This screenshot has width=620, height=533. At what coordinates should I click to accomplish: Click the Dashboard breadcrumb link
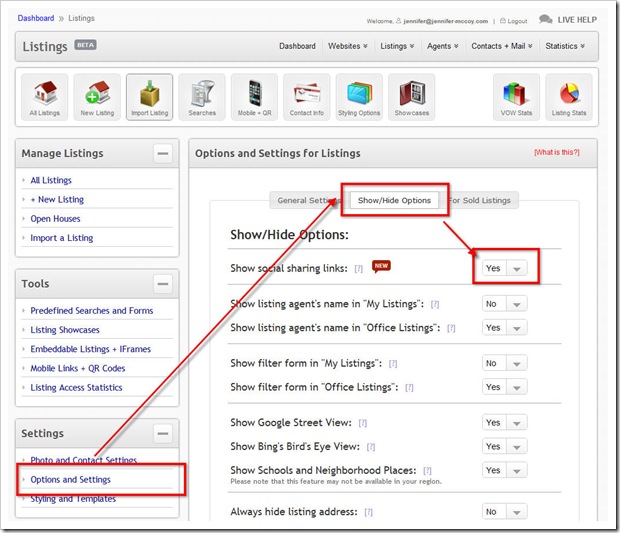(36, 18)
